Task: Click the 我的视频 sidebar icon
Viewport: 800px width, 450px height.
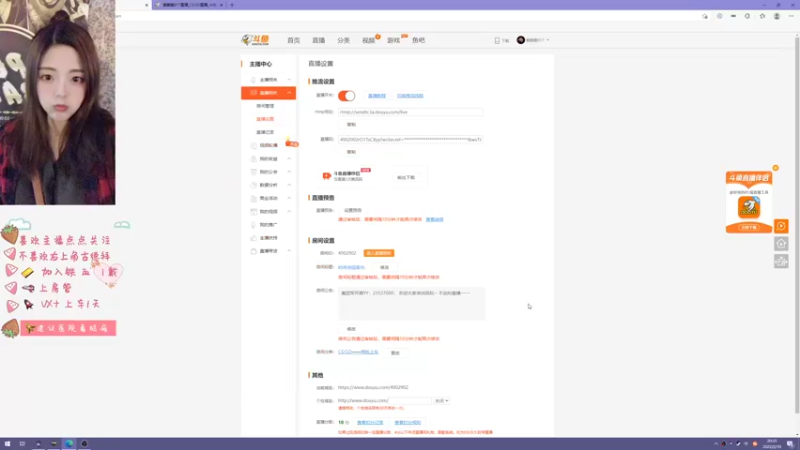Action: [254, 211]
